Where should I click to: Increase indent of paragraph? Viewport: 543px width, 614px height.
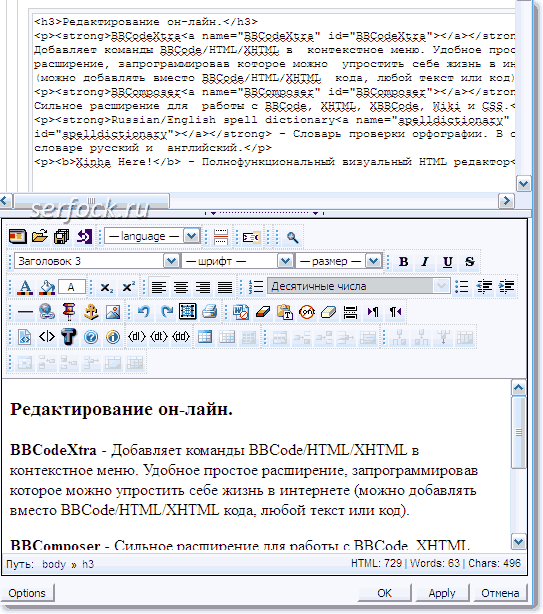[x=506, y=287]
